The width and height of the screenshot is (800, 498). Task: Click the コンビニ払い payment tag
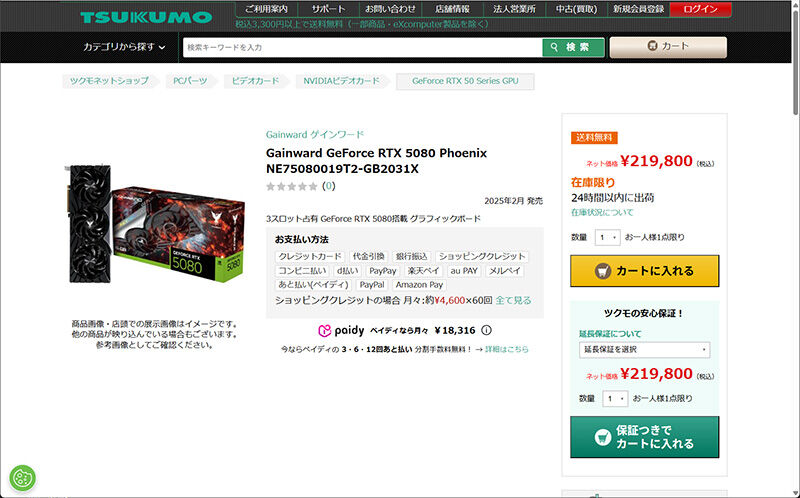point(303,271)
